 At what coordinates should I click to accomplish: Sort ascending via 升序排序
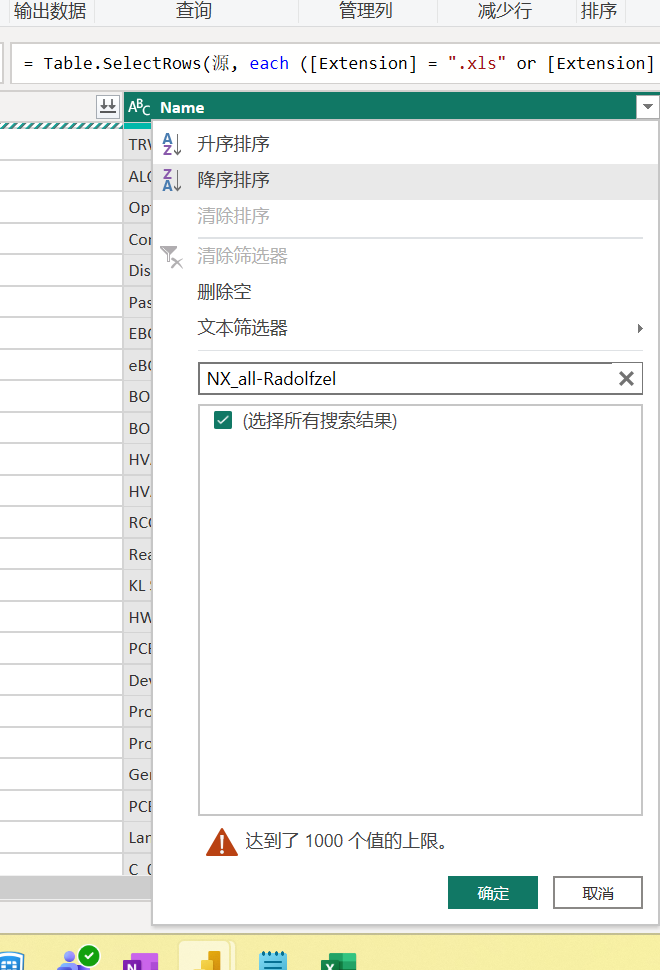pos(233,144)
